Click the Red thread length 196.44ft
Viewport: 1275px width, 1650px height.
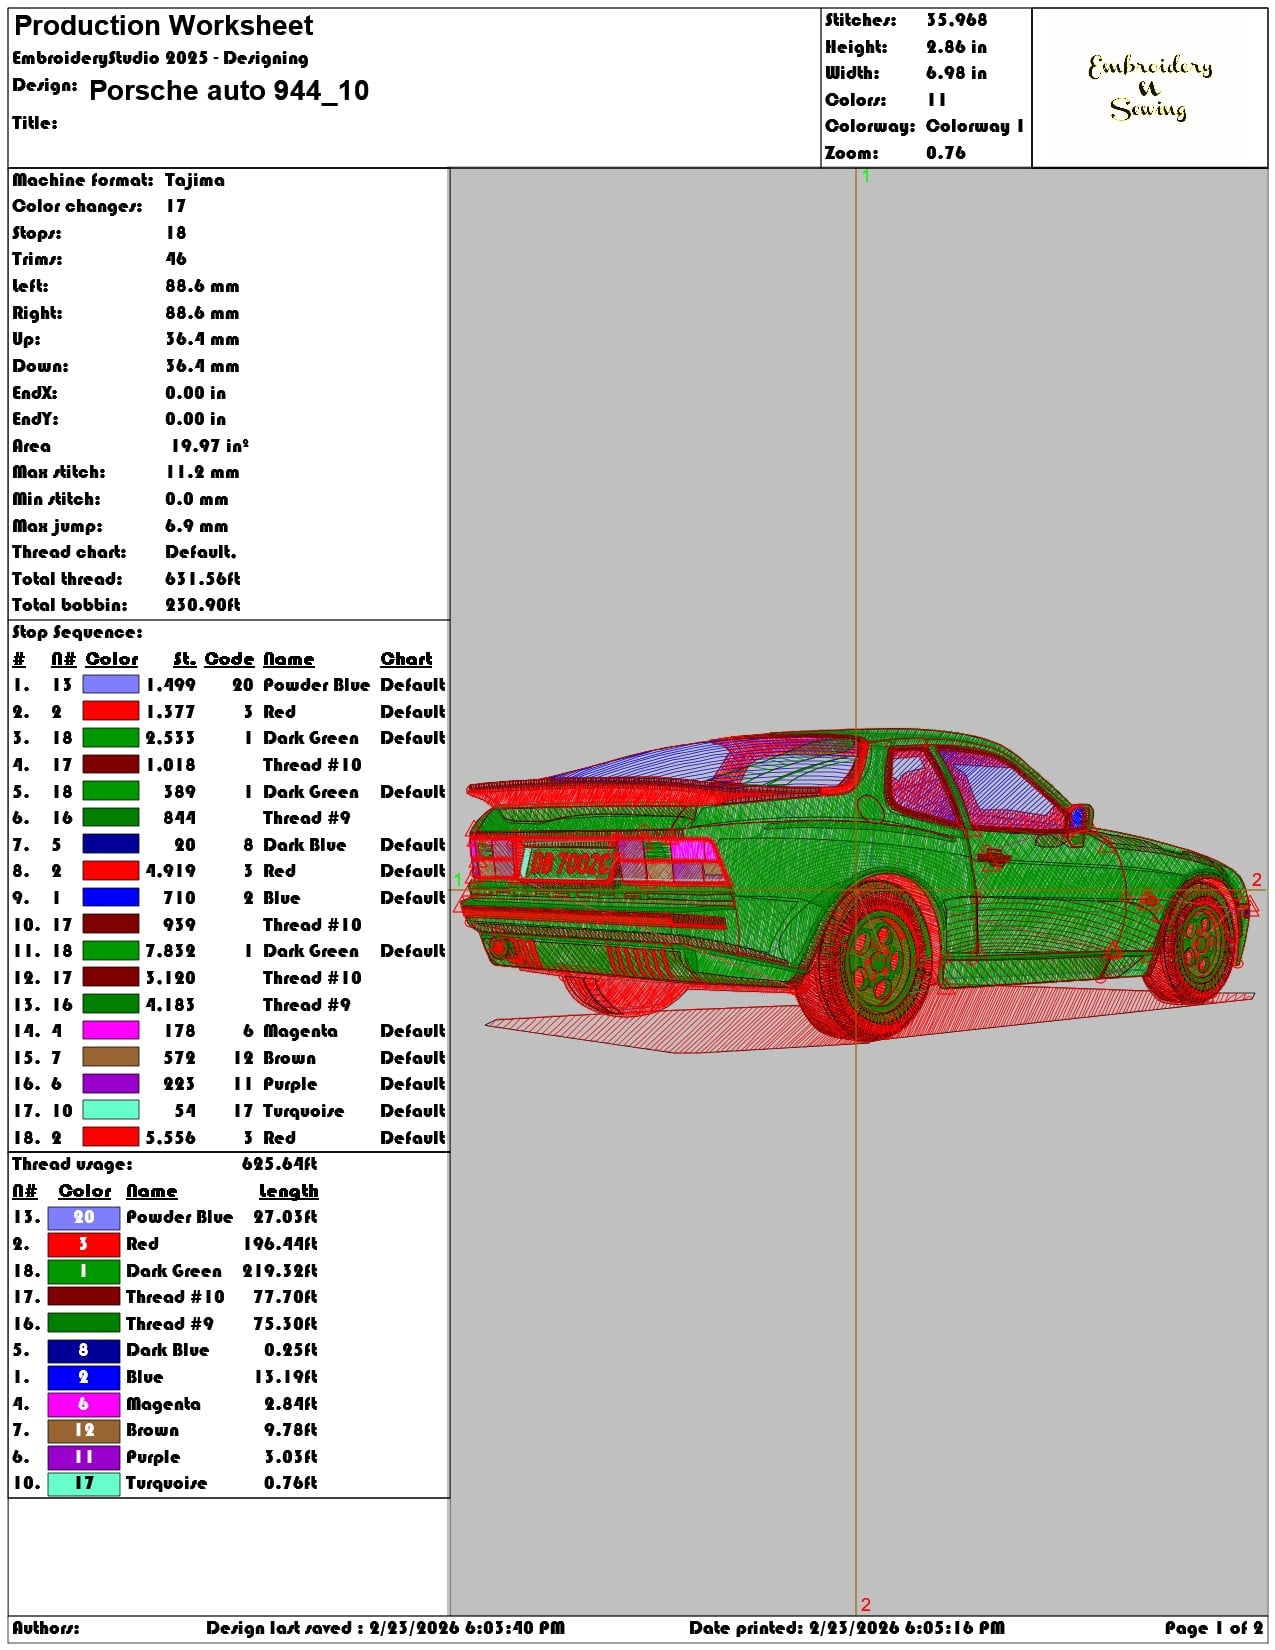(x=280, y=1244)
